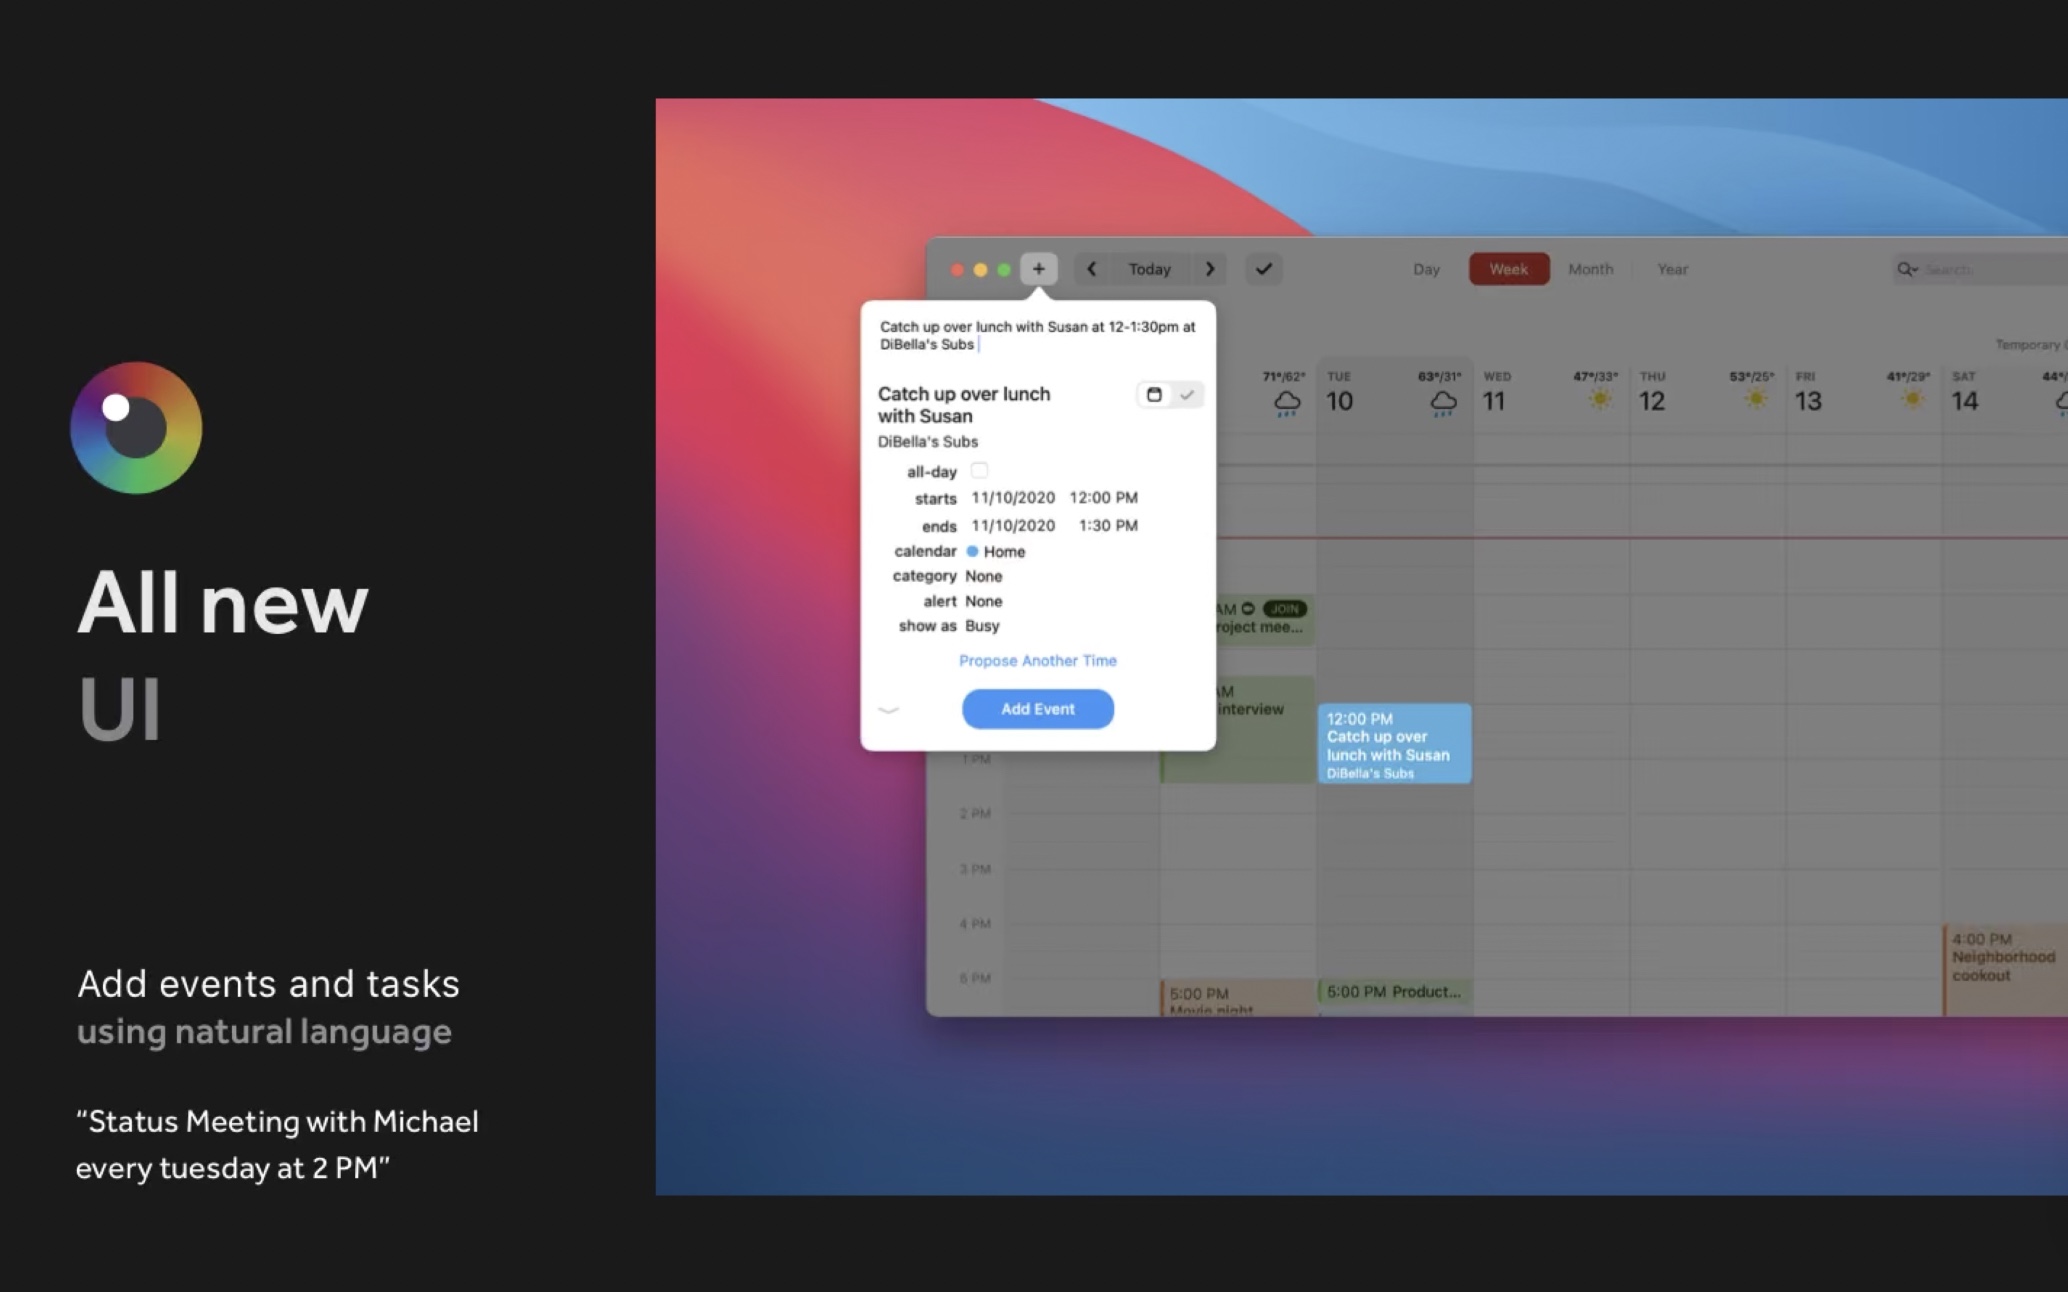Go to previous week with left arrow
The image size is (2068, 1292).
click(1092, 269)
